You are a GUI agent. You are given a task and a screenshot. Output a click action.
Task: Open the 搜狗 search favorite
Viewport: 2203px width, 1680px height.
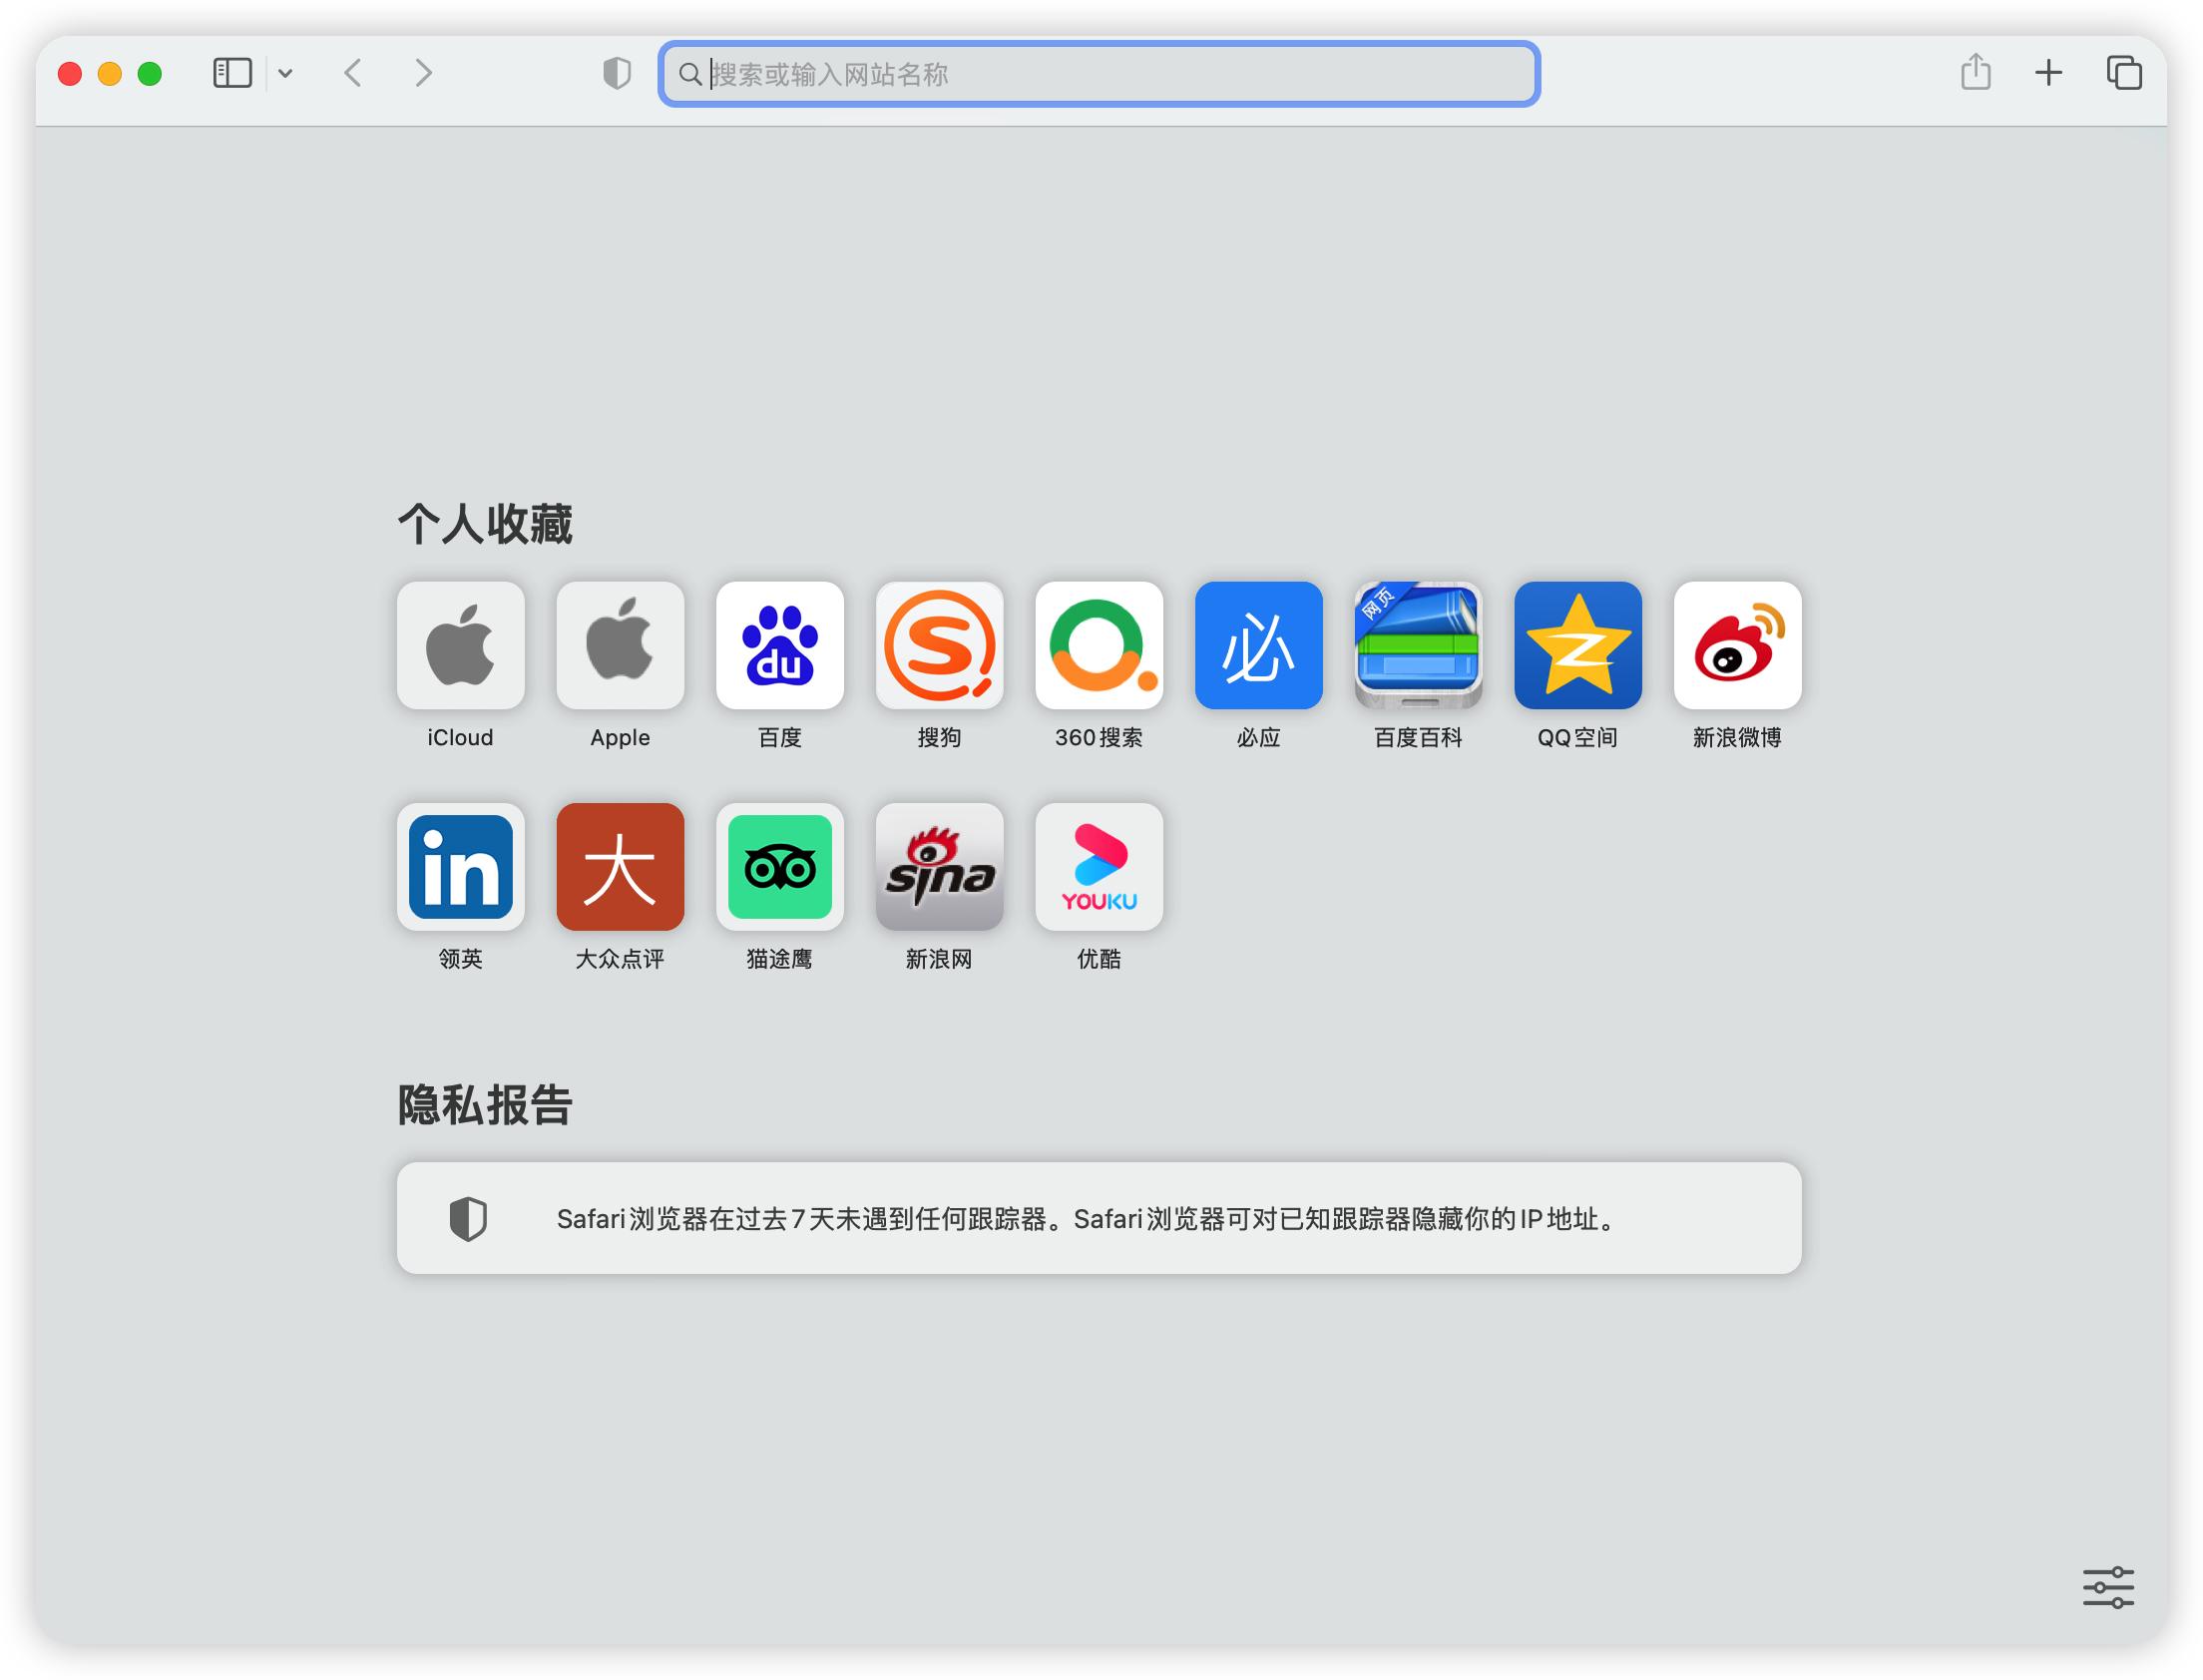(940, 646)
